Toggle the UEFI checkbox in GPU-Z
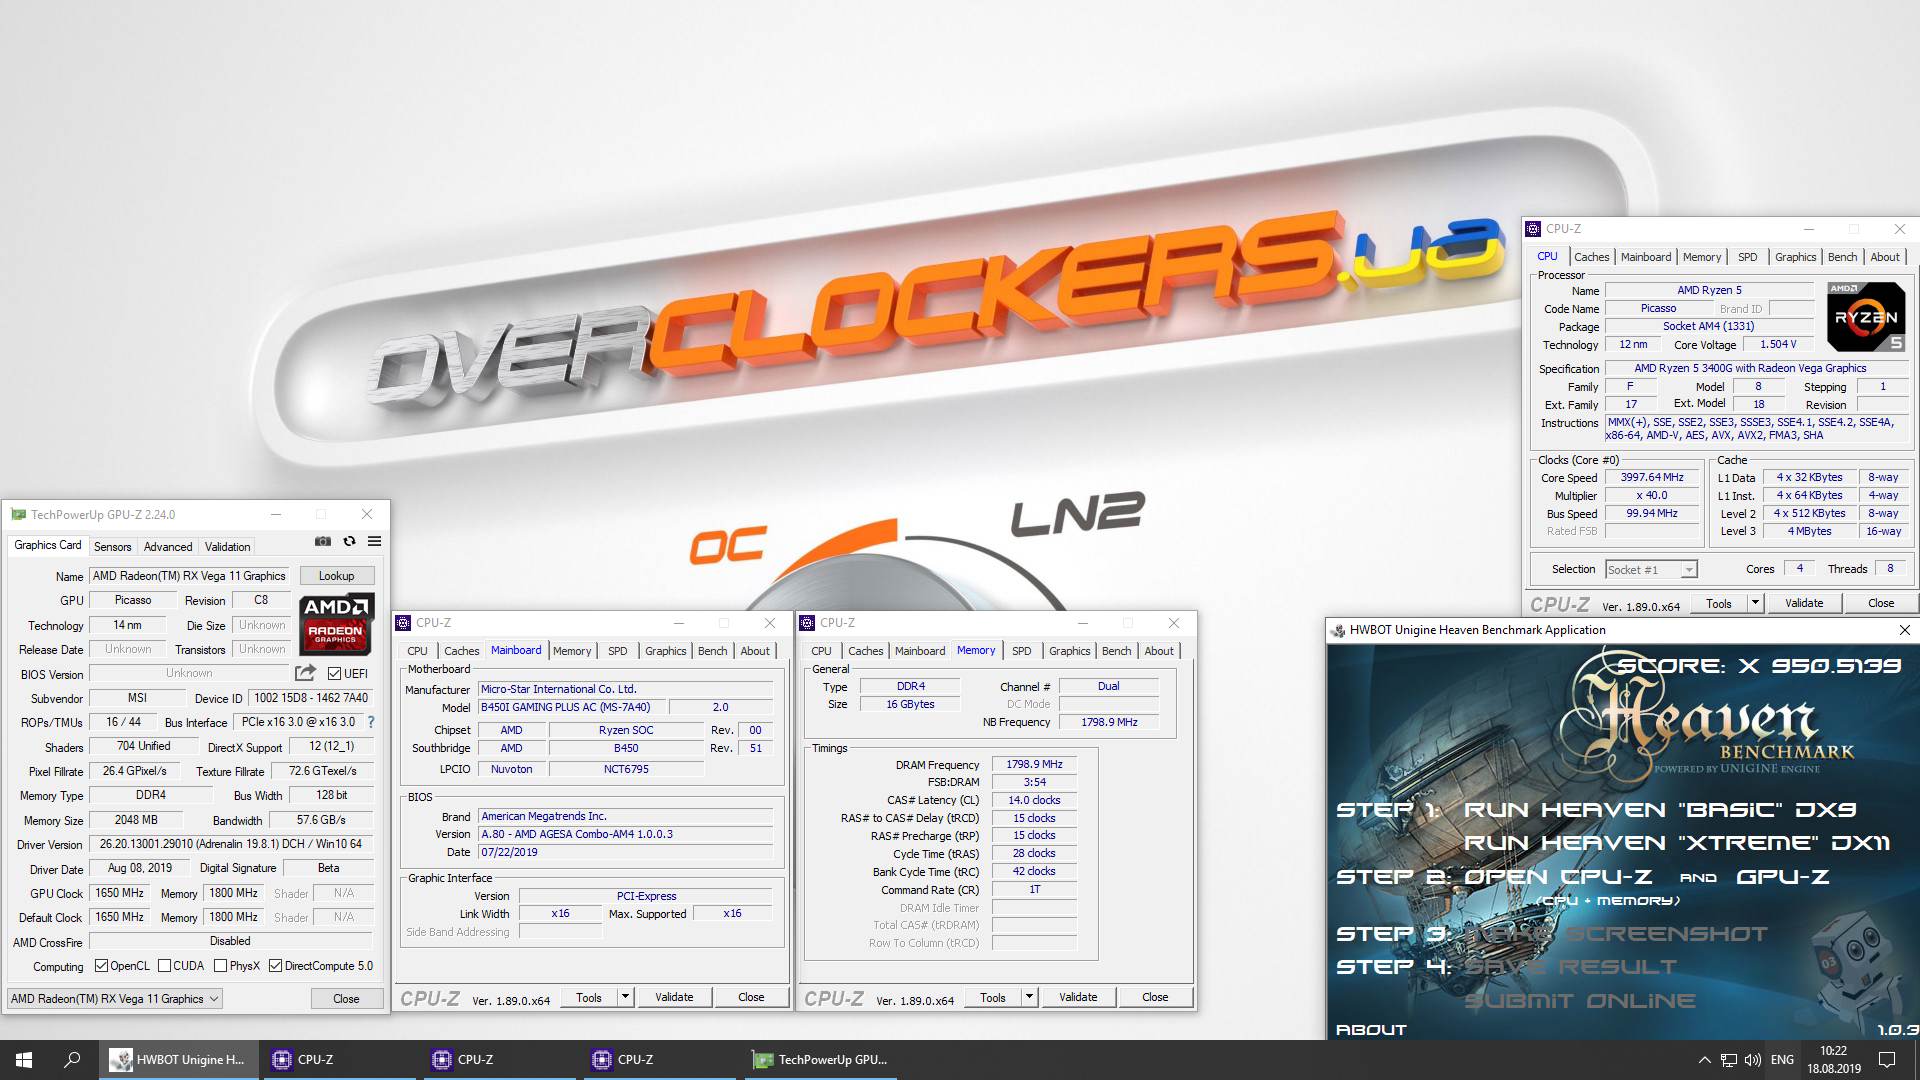 pos(334,674)
